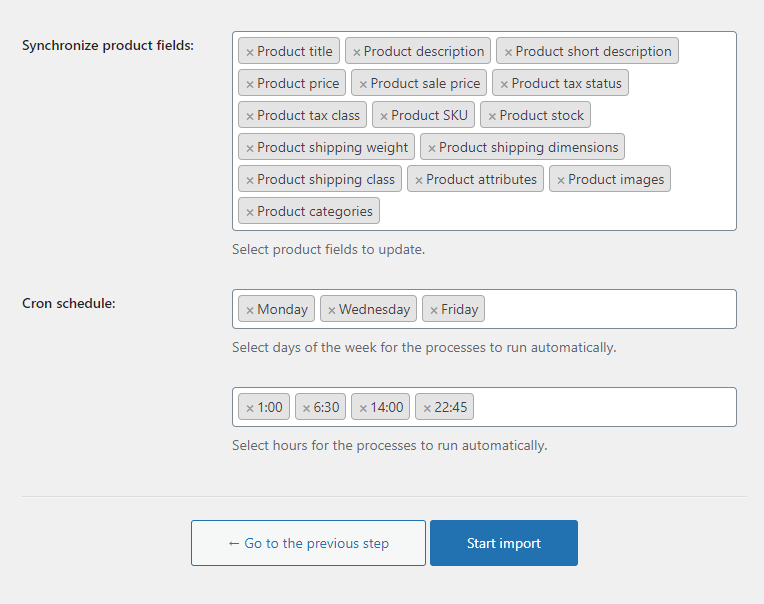
Task: Click the Cron schedule label
Action: 69,303
